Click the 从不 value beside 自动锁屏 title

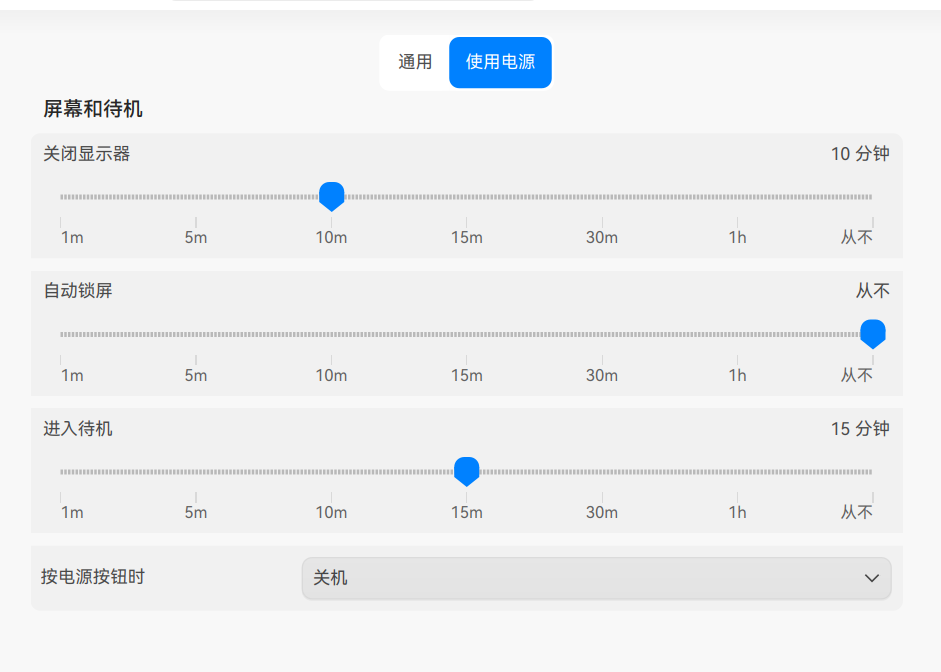click(x=873, y=291)
